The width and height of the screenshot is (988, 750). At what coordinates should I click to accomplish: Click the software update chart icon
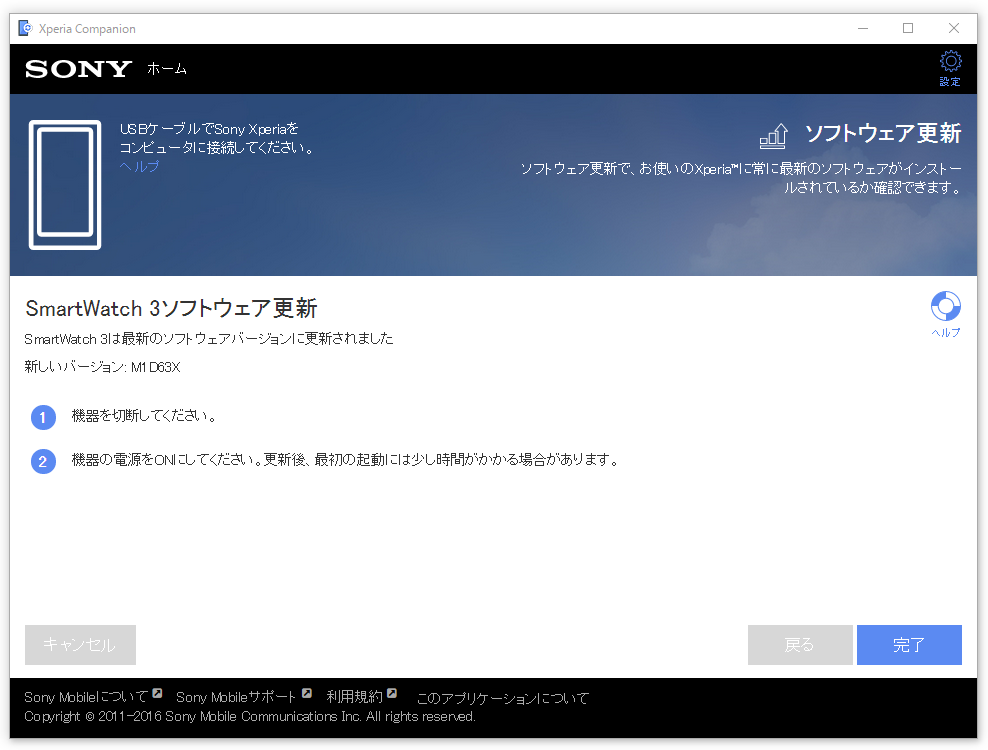[773, 135]
